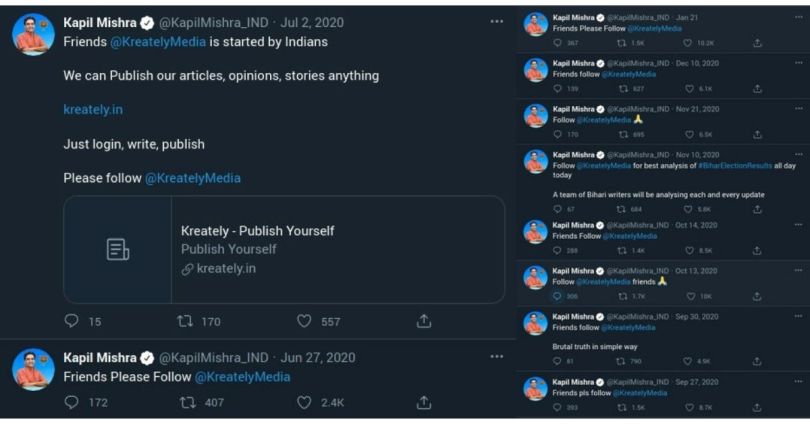Share the Sep 27, 2020 tweet
This screenshot has width=810, height=424.
757,407
